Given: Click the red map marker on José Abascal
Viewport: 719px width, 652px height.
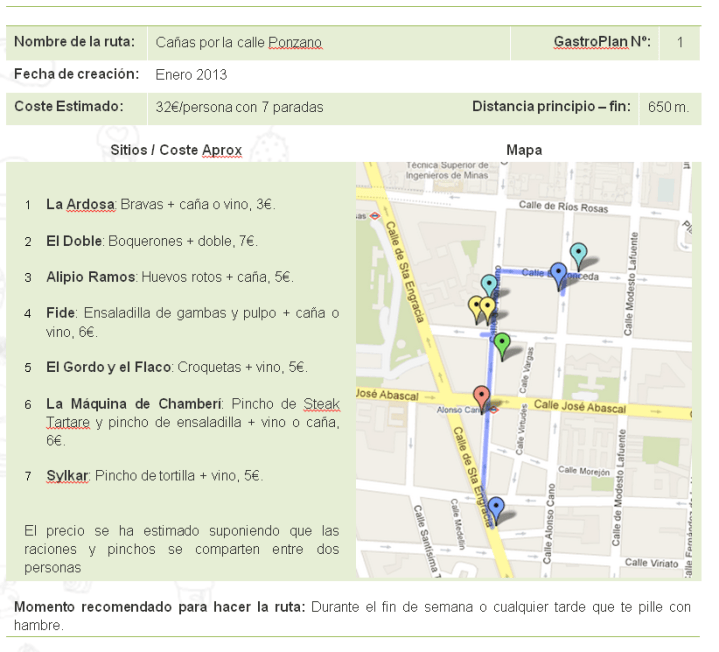Looking at the screenshot, I should point(482,397).
